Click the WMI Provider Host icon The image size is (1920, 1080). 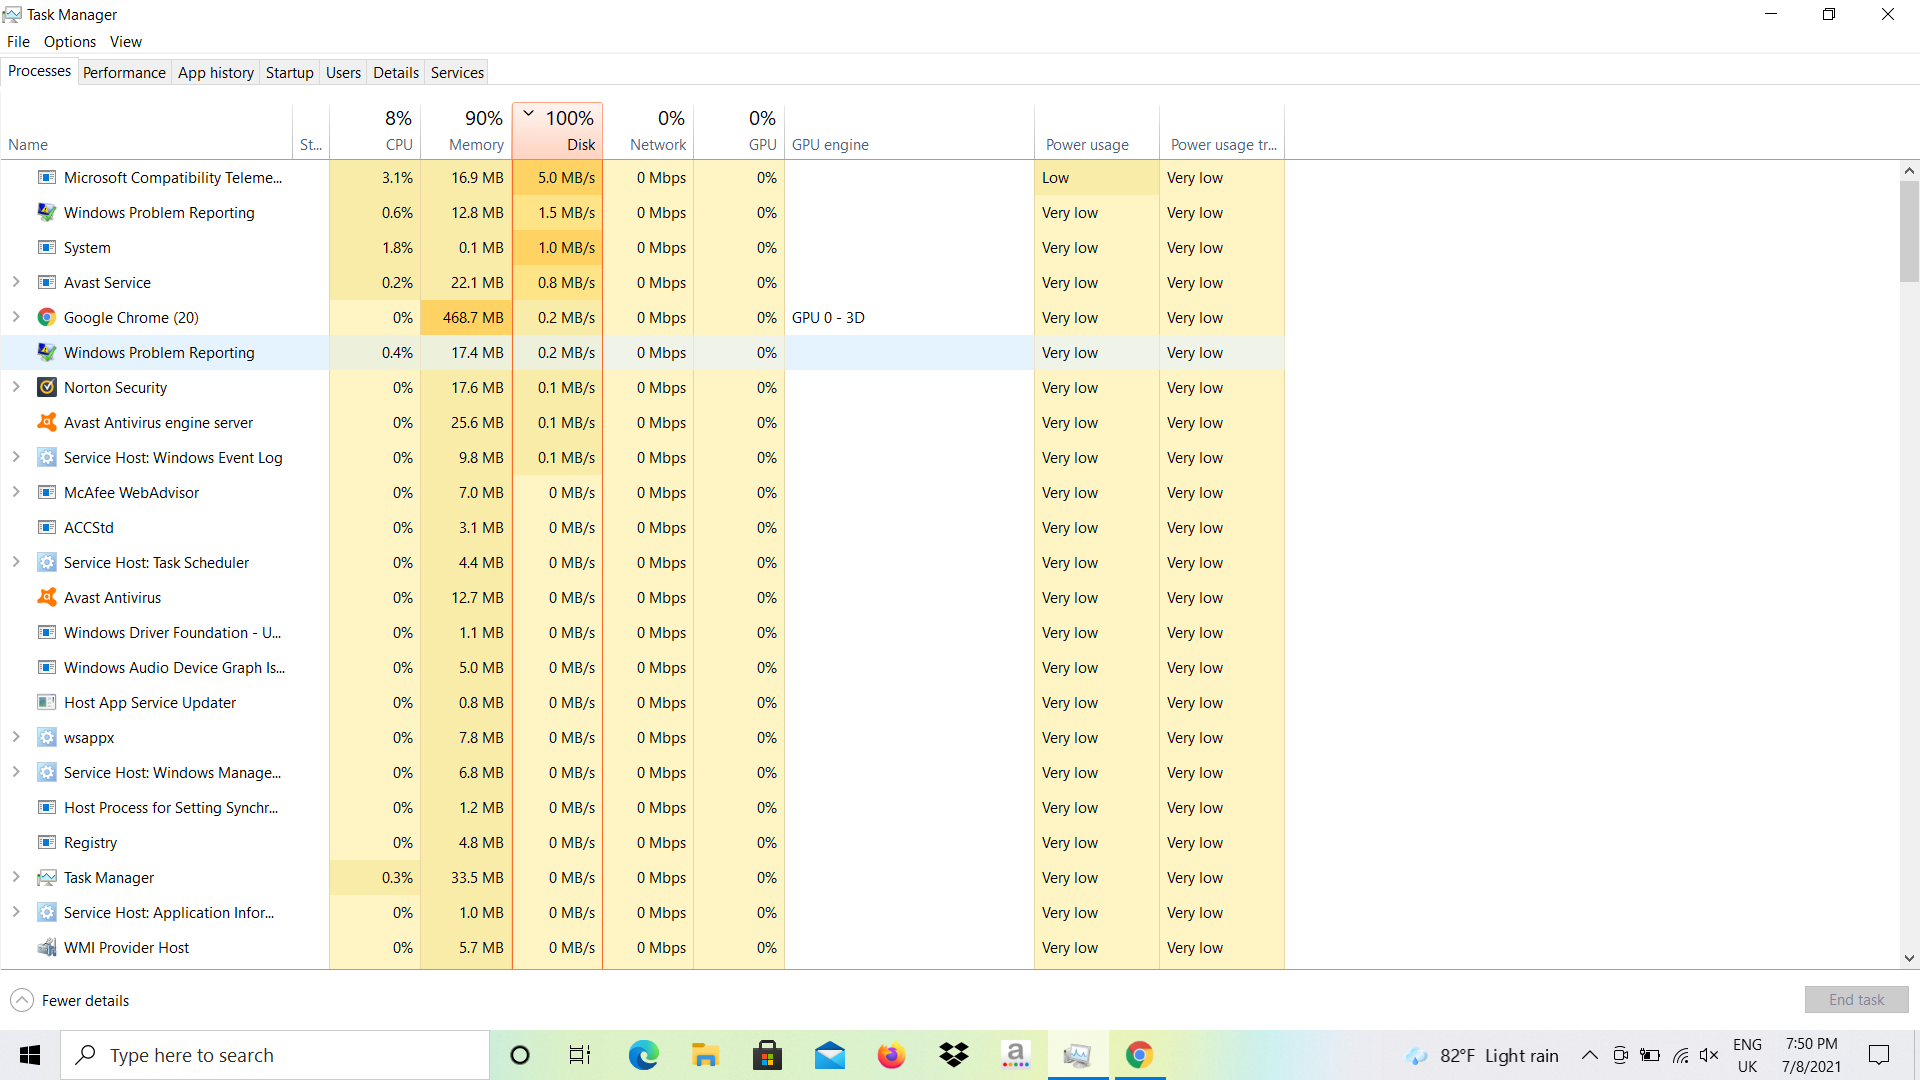pos(46,948)
